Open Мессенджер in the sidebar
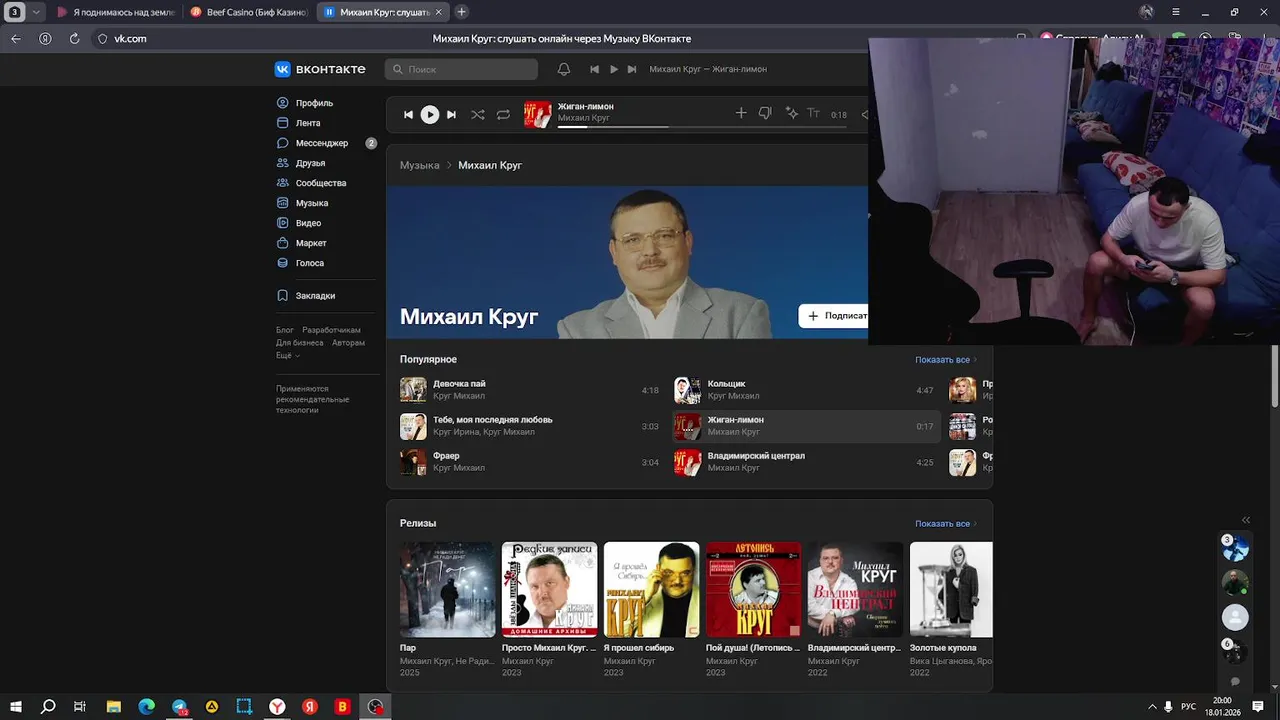 pos(321,143)
